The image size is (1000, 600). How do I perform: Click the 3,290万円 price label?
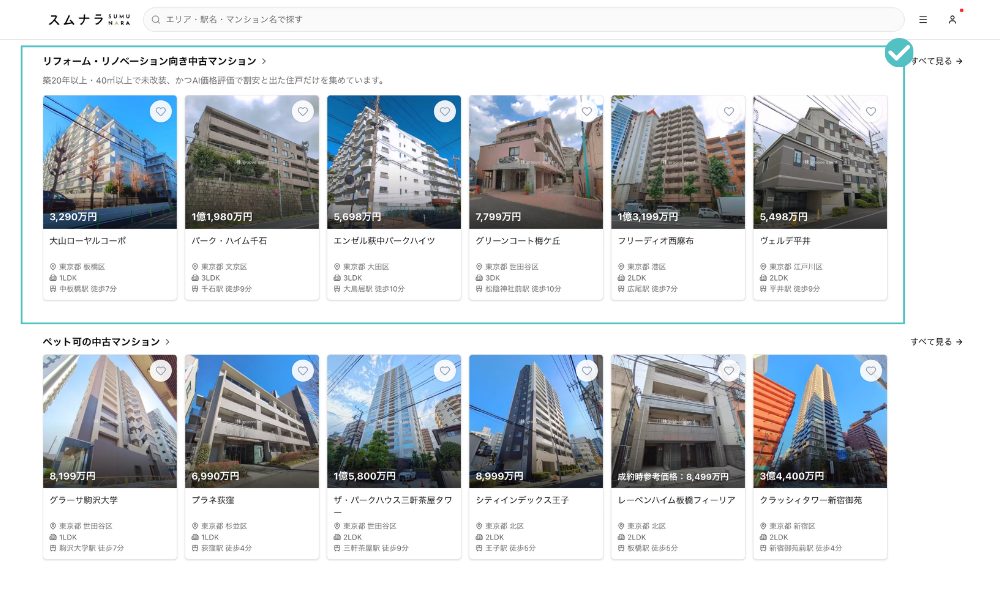73,217
